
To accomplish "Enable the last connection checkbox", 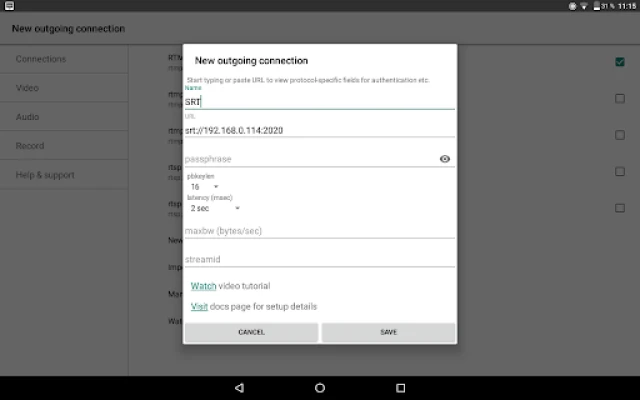I will [x=620, y=208].
